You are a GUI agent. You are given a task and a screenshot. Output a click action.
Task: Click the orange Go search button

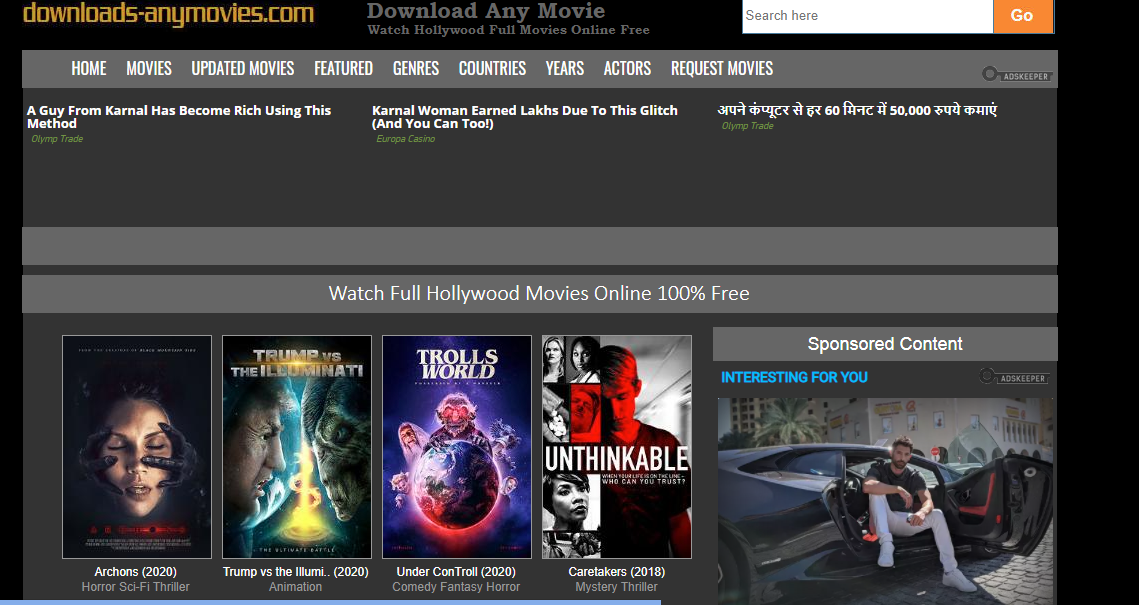click(1022, 16)
